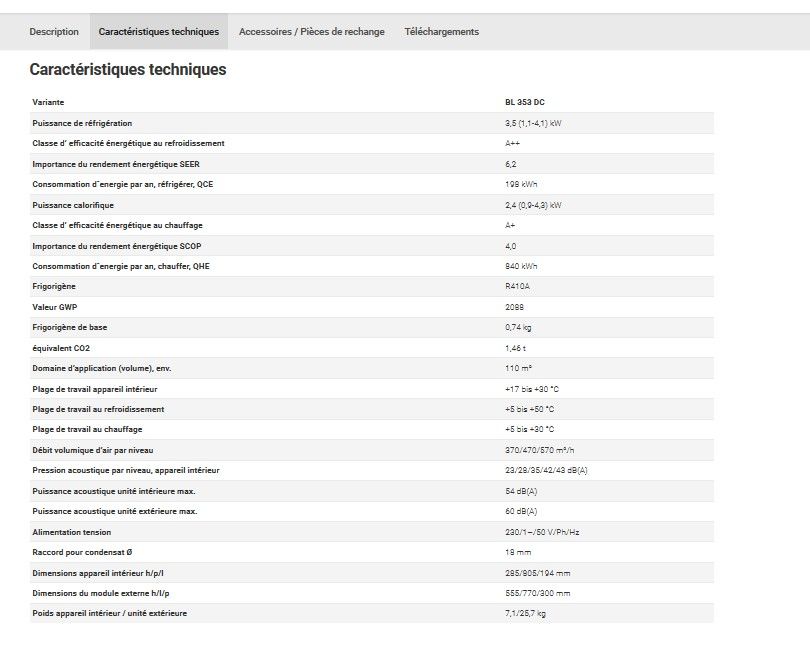Screen dimensions: 810x647
Task: Click the Débit volumique d'air par niveau label
Action: click(93, 450)
